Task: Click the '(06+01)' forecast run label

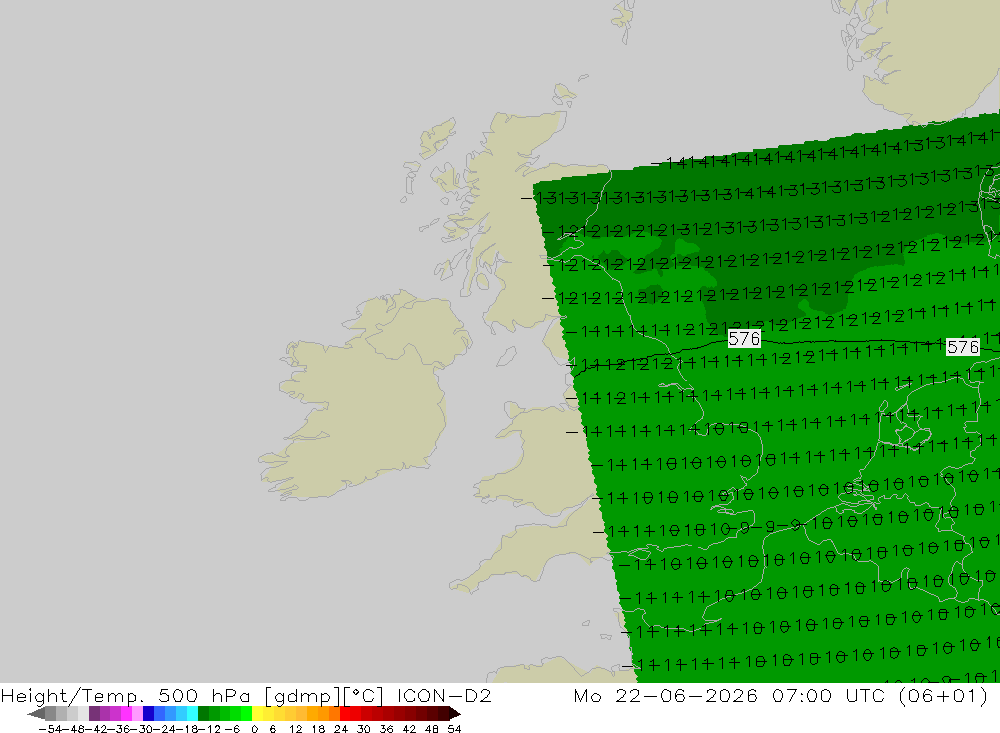Action: coord(944,695)
